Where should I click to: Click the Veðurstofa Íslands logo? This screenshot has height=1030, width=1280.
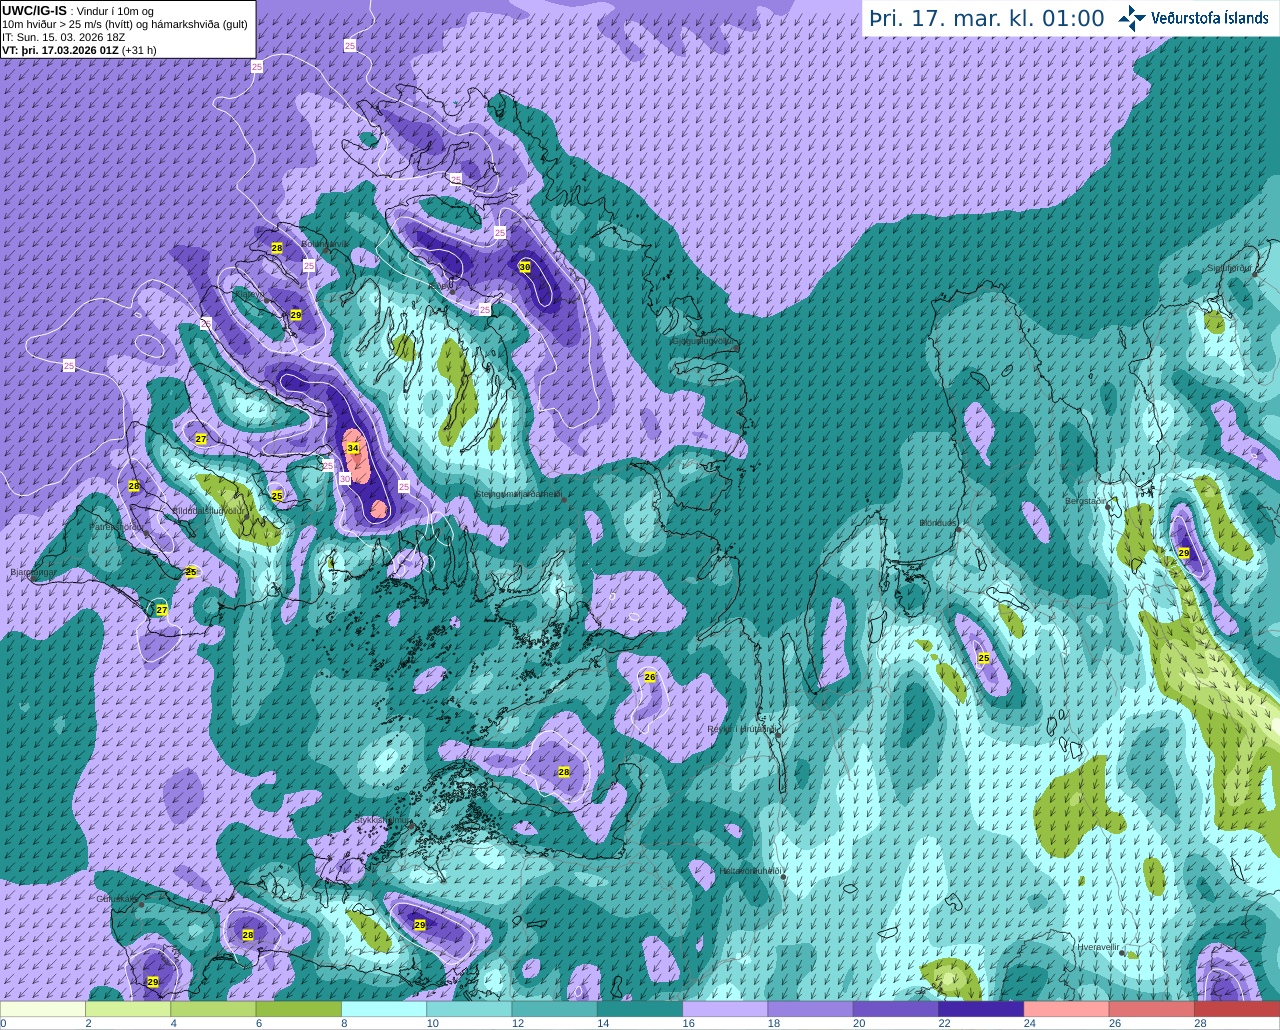1193,18
